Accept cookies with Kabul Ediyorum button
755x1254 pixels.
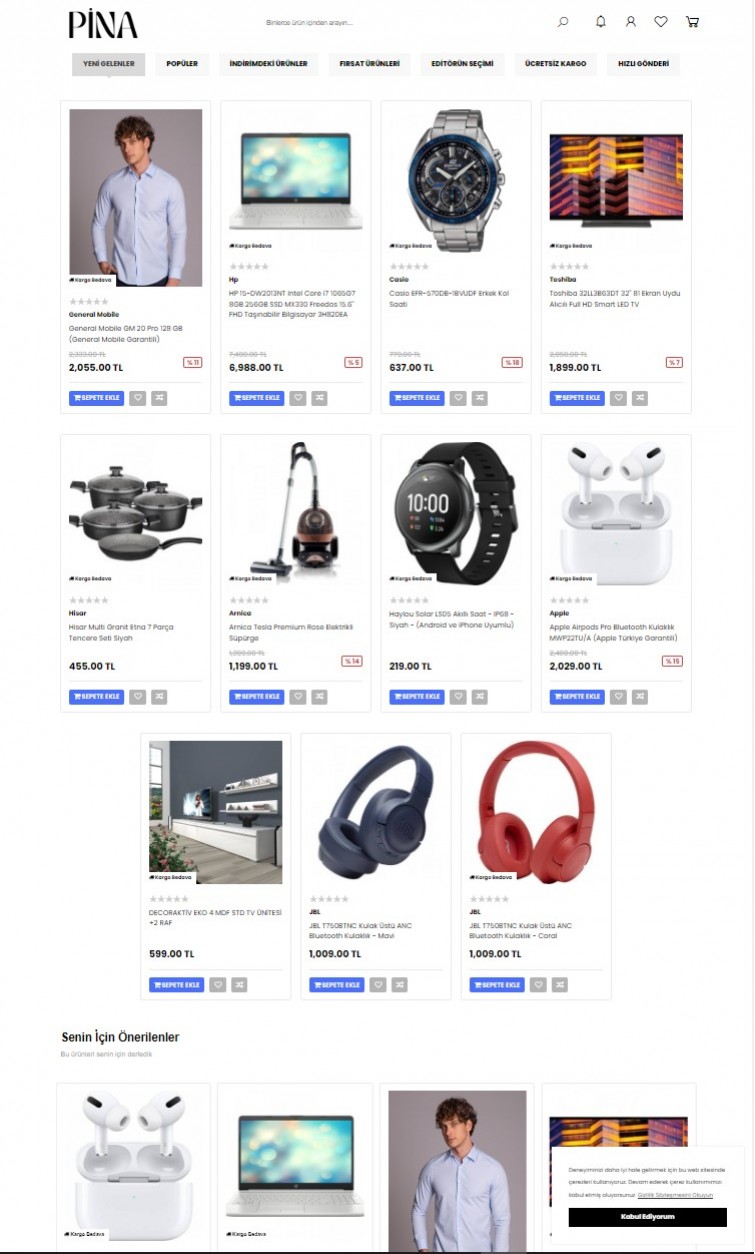point(648,1217)
